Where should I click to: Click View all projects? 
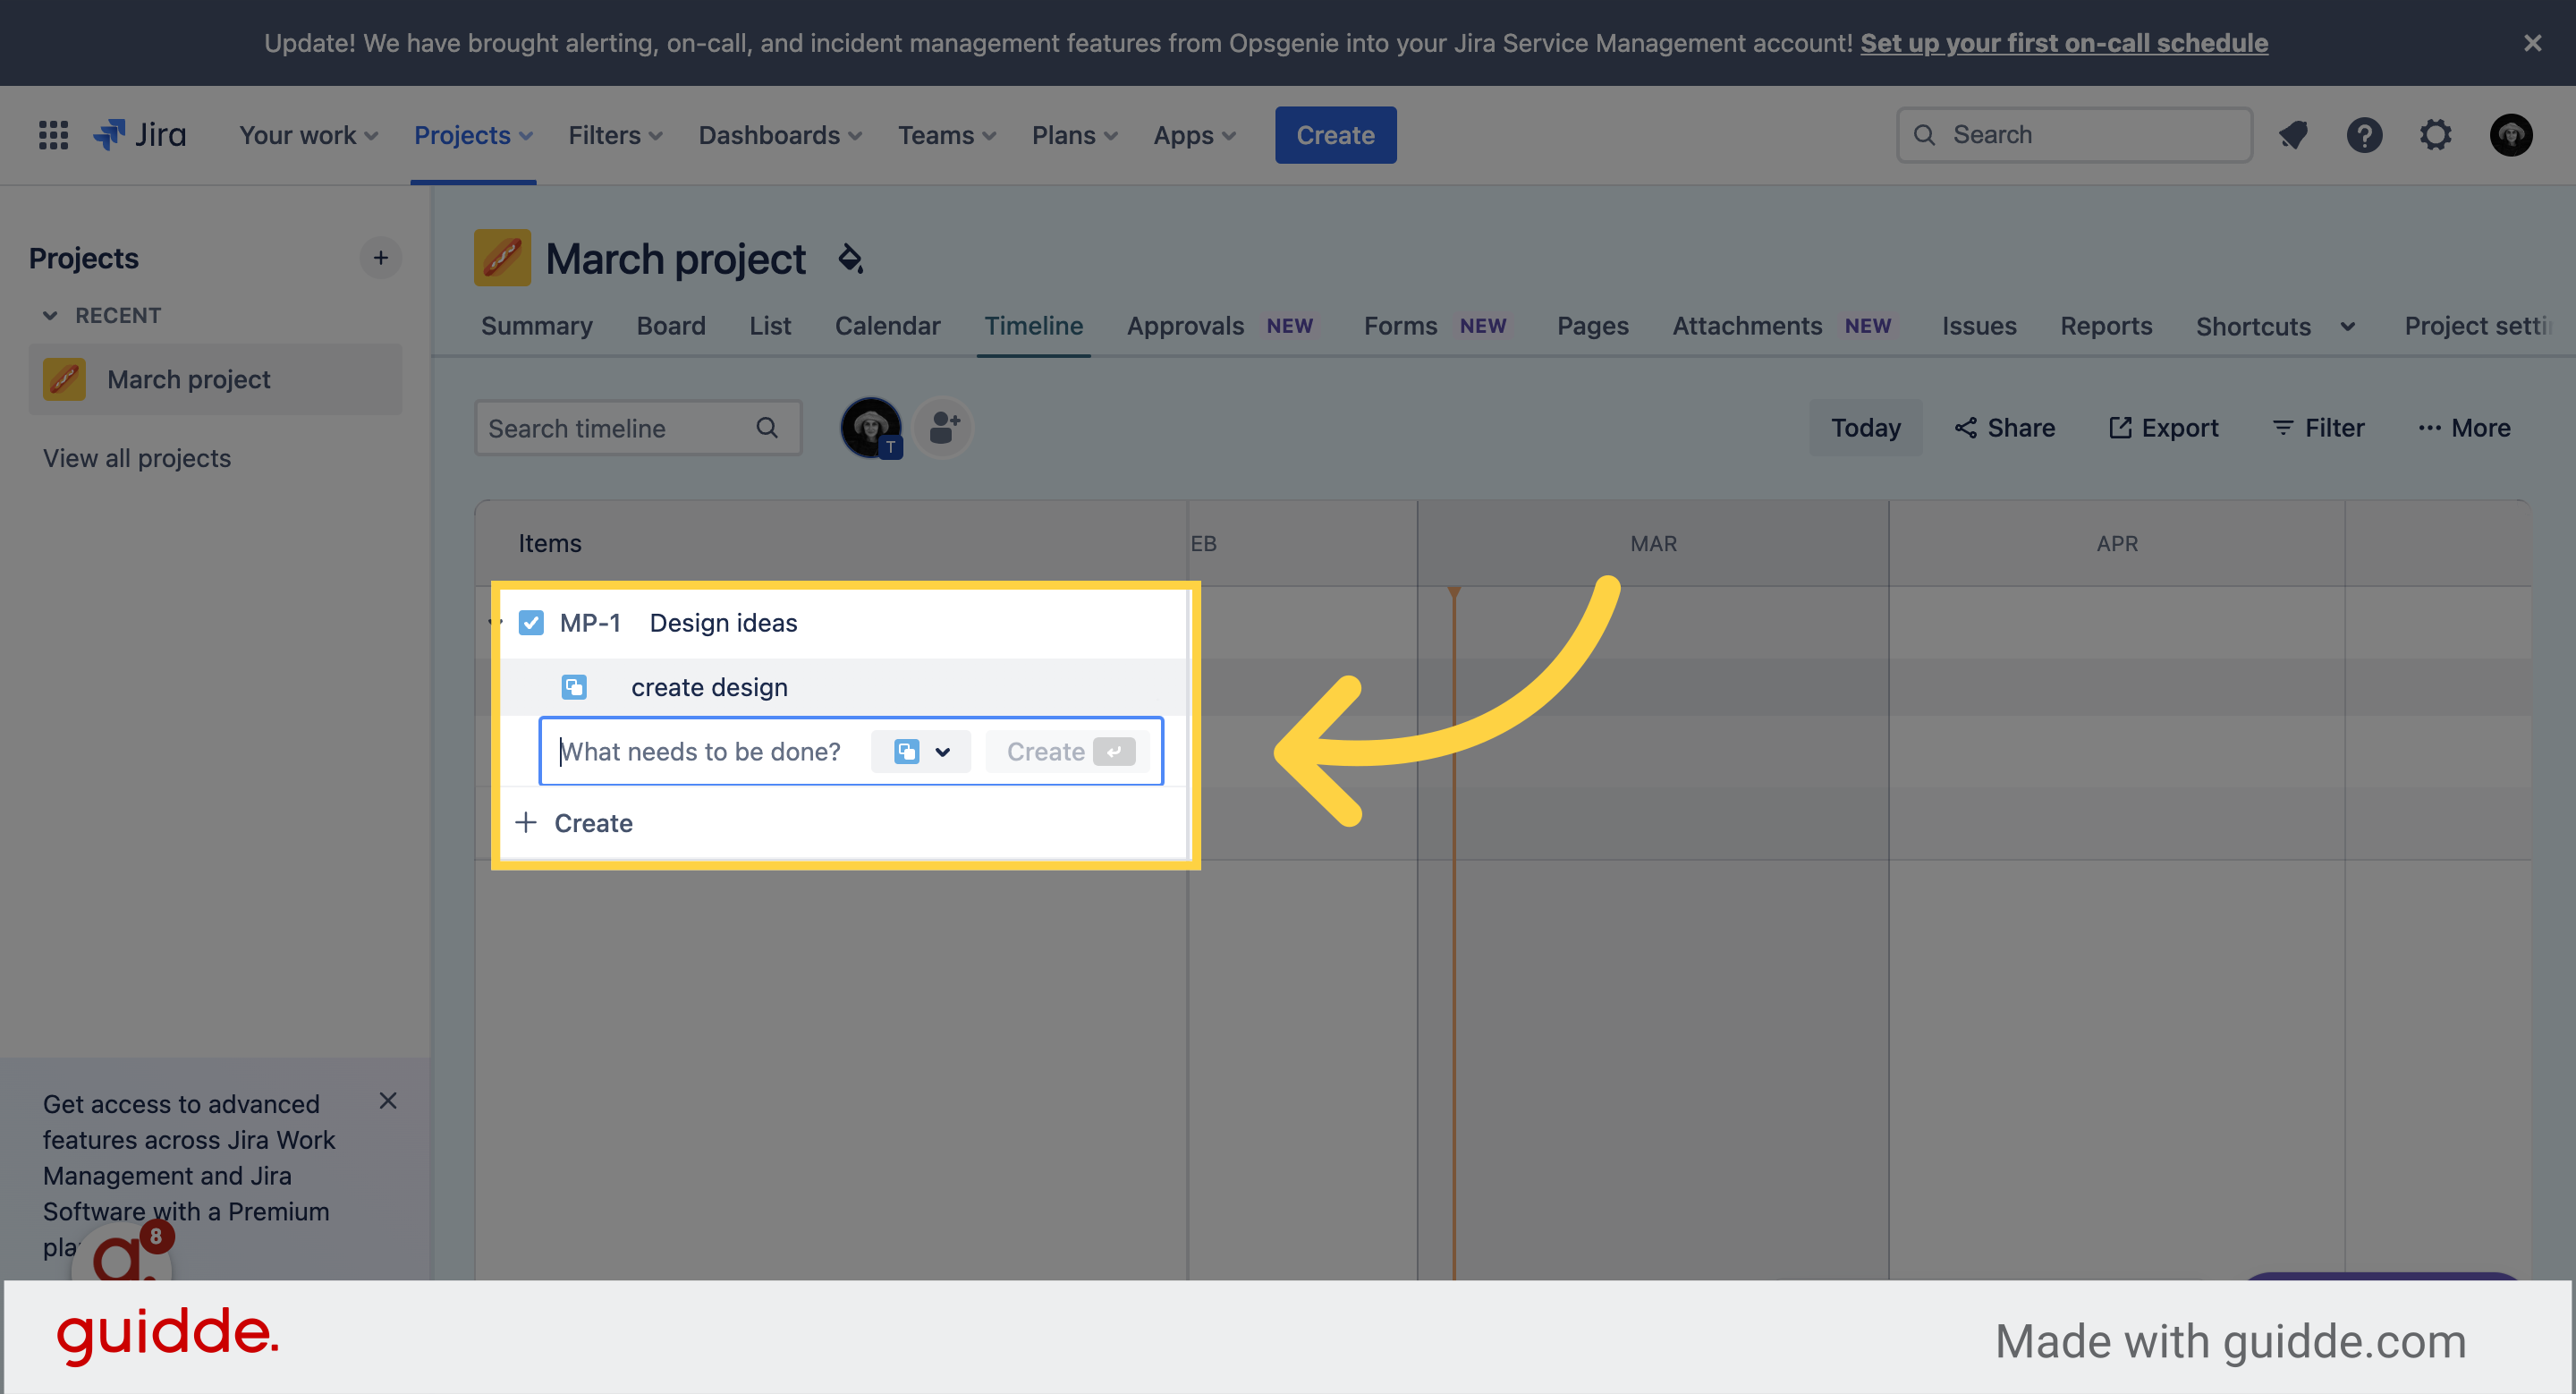tap(137, 457)
